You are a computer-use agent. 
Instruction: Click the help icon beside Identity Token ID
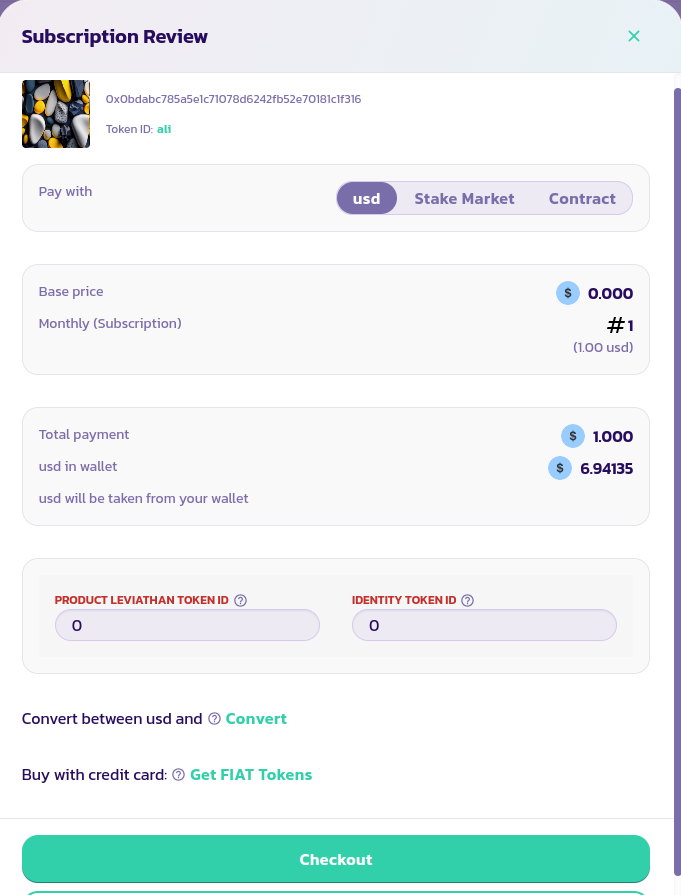(x=468, y=601)
